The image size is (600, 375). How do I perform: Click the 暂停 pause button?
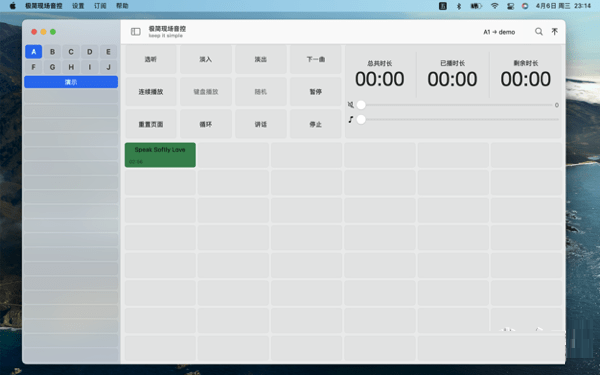316,92
